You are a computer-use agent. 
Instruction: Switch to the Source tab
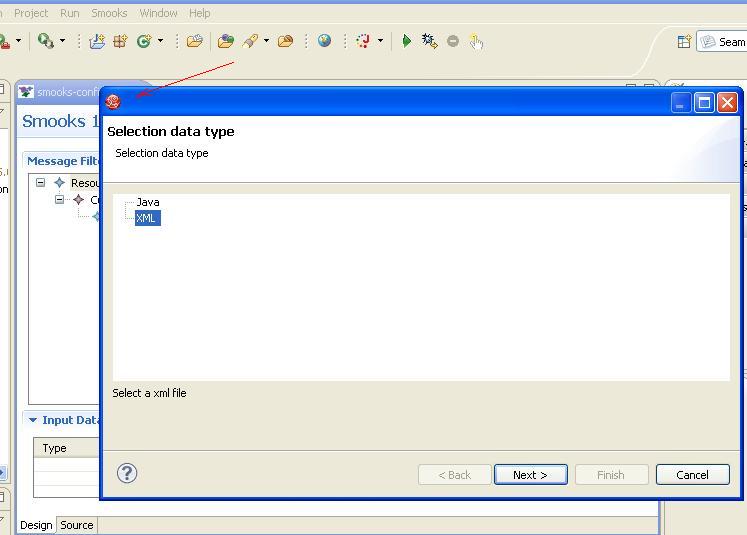(x=77, y=525)
